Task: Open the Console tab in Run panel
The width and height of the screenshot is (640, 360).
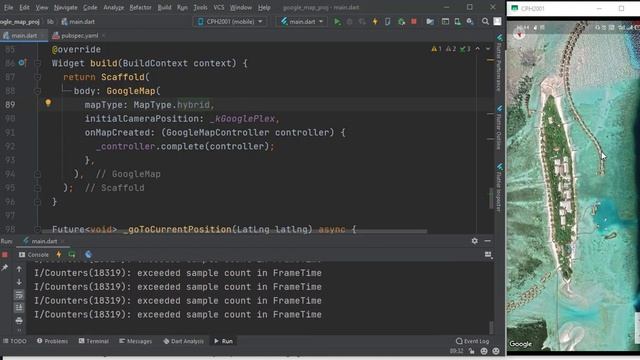Action: point(33,255)
